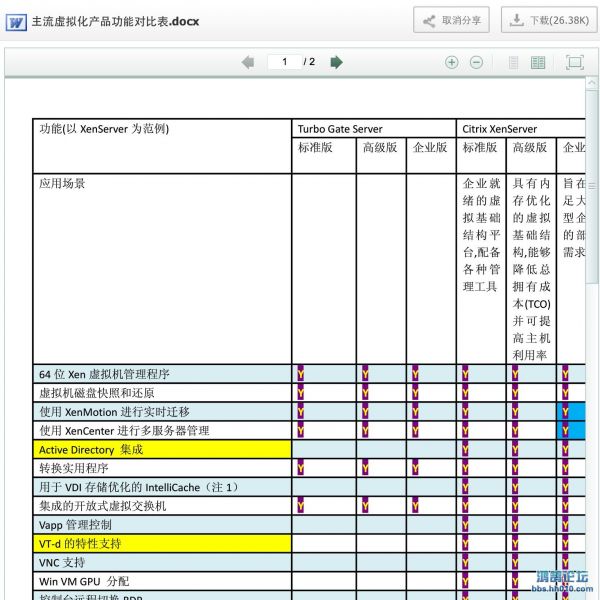600x600 pixels.
Task: Click the row 使用 XenMotion 进行实时迁移
Action: (162, 412)
